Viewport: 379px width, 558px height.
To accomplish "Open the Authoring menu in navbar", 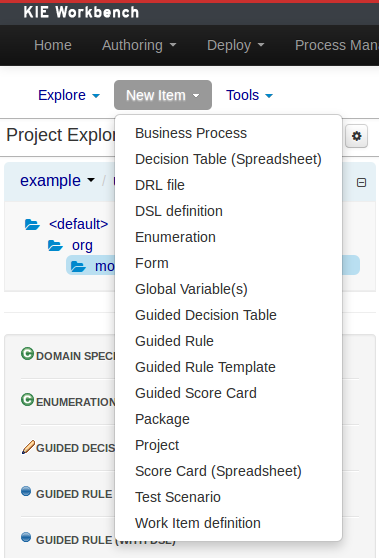I will click(139, 45).
